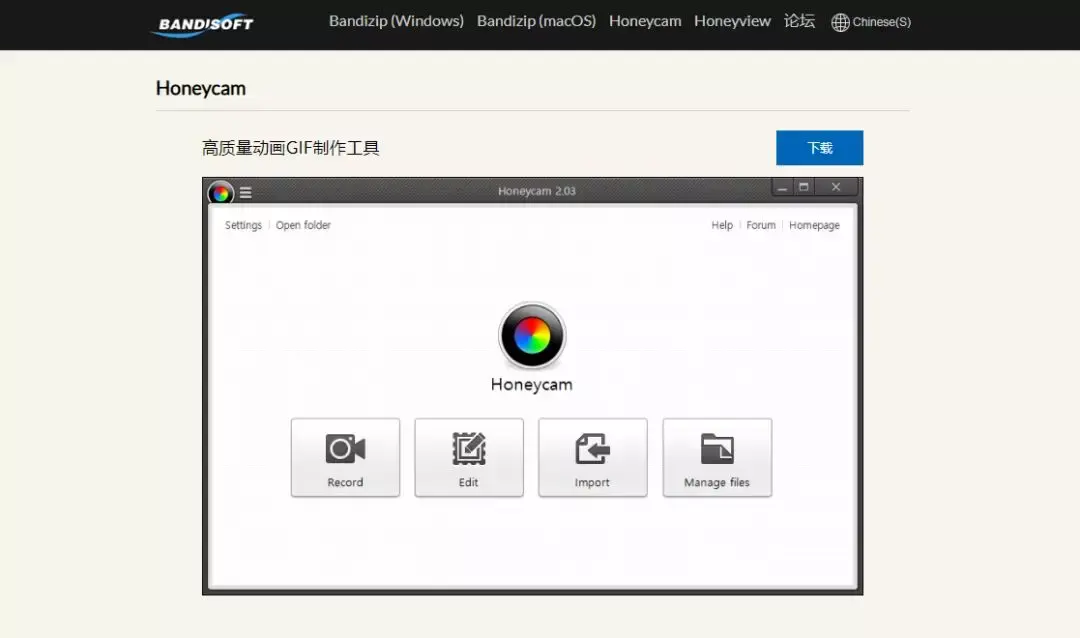Select Honeycam in the top navigation
Screen dimensions: 1080x638
click(x=645, y=20)
